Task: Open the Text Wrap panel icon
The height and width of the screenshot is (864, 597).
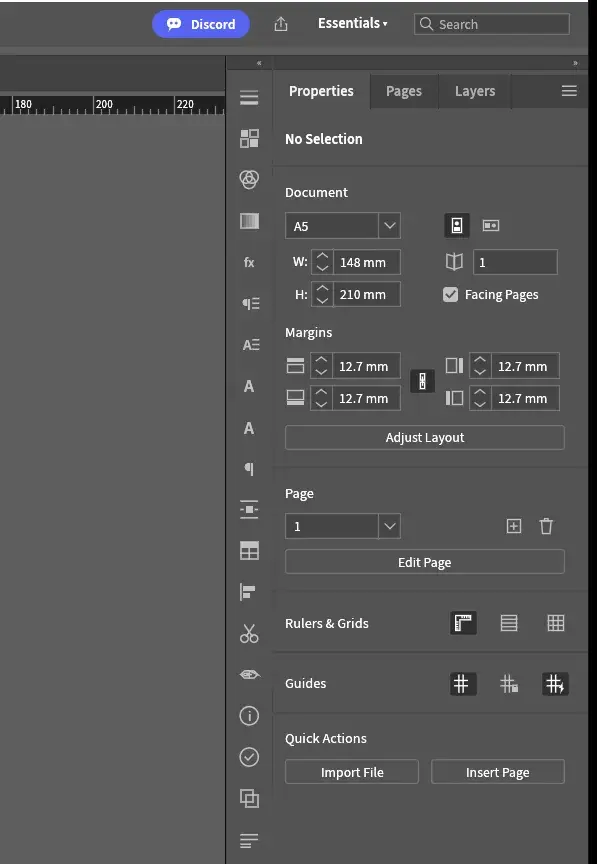Action: point(249,510)
